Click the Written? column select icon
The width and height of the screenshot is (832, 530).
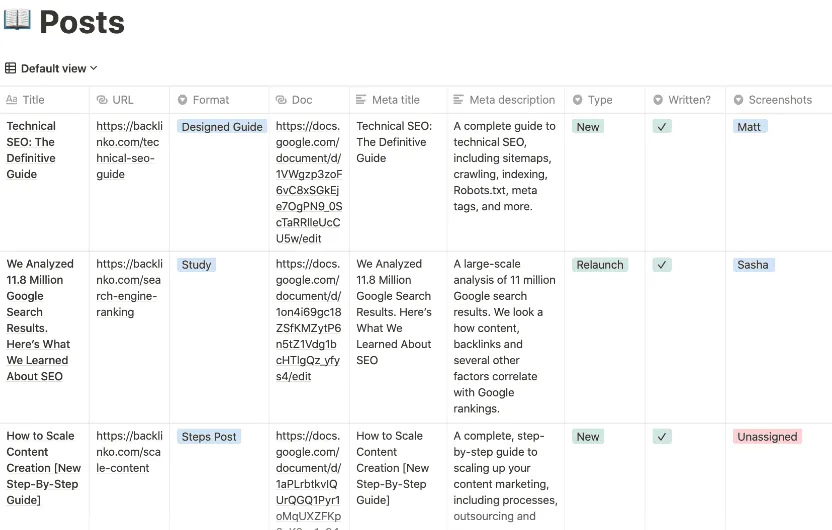(x=658, y=100)
